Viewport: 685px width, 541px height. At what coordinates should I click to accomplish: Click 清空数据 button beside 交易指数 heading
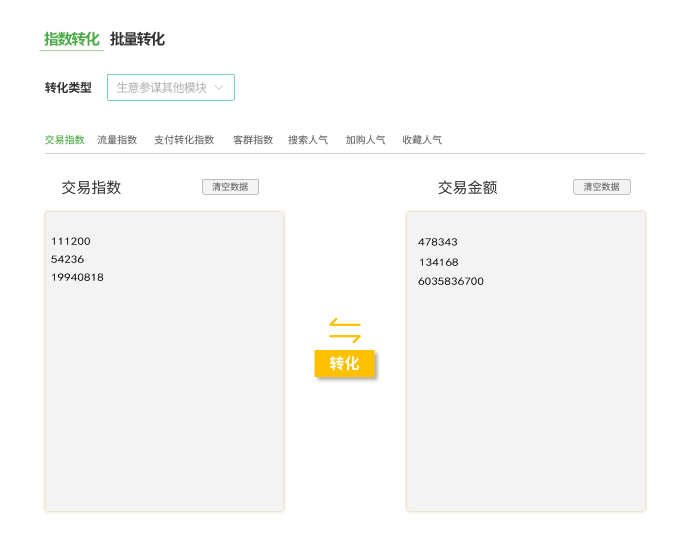click(x=230, y=187)
